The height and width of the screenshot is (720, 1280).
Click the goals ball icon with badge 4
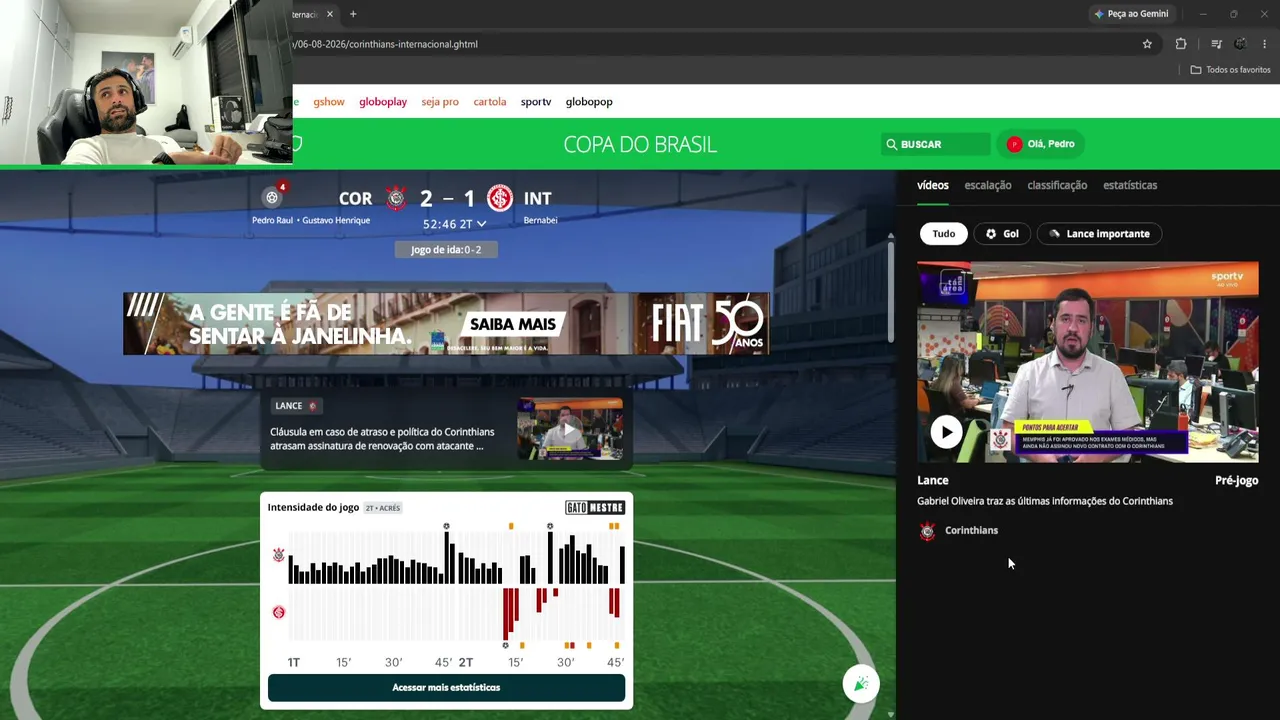(272, 197)
